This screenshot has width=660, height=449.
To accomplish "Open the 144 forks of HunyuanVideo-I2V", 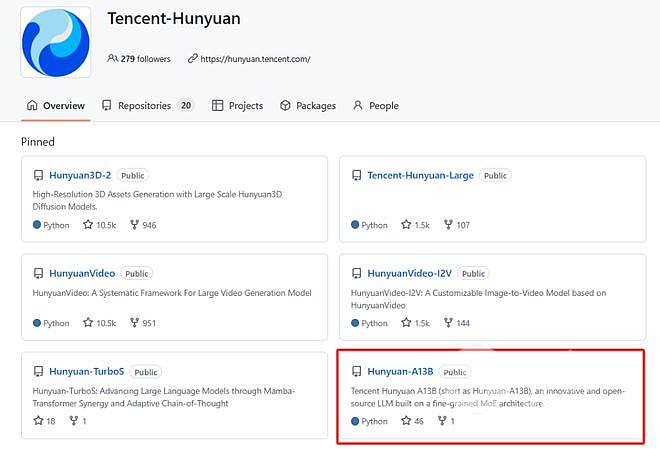I will [463, 323].
